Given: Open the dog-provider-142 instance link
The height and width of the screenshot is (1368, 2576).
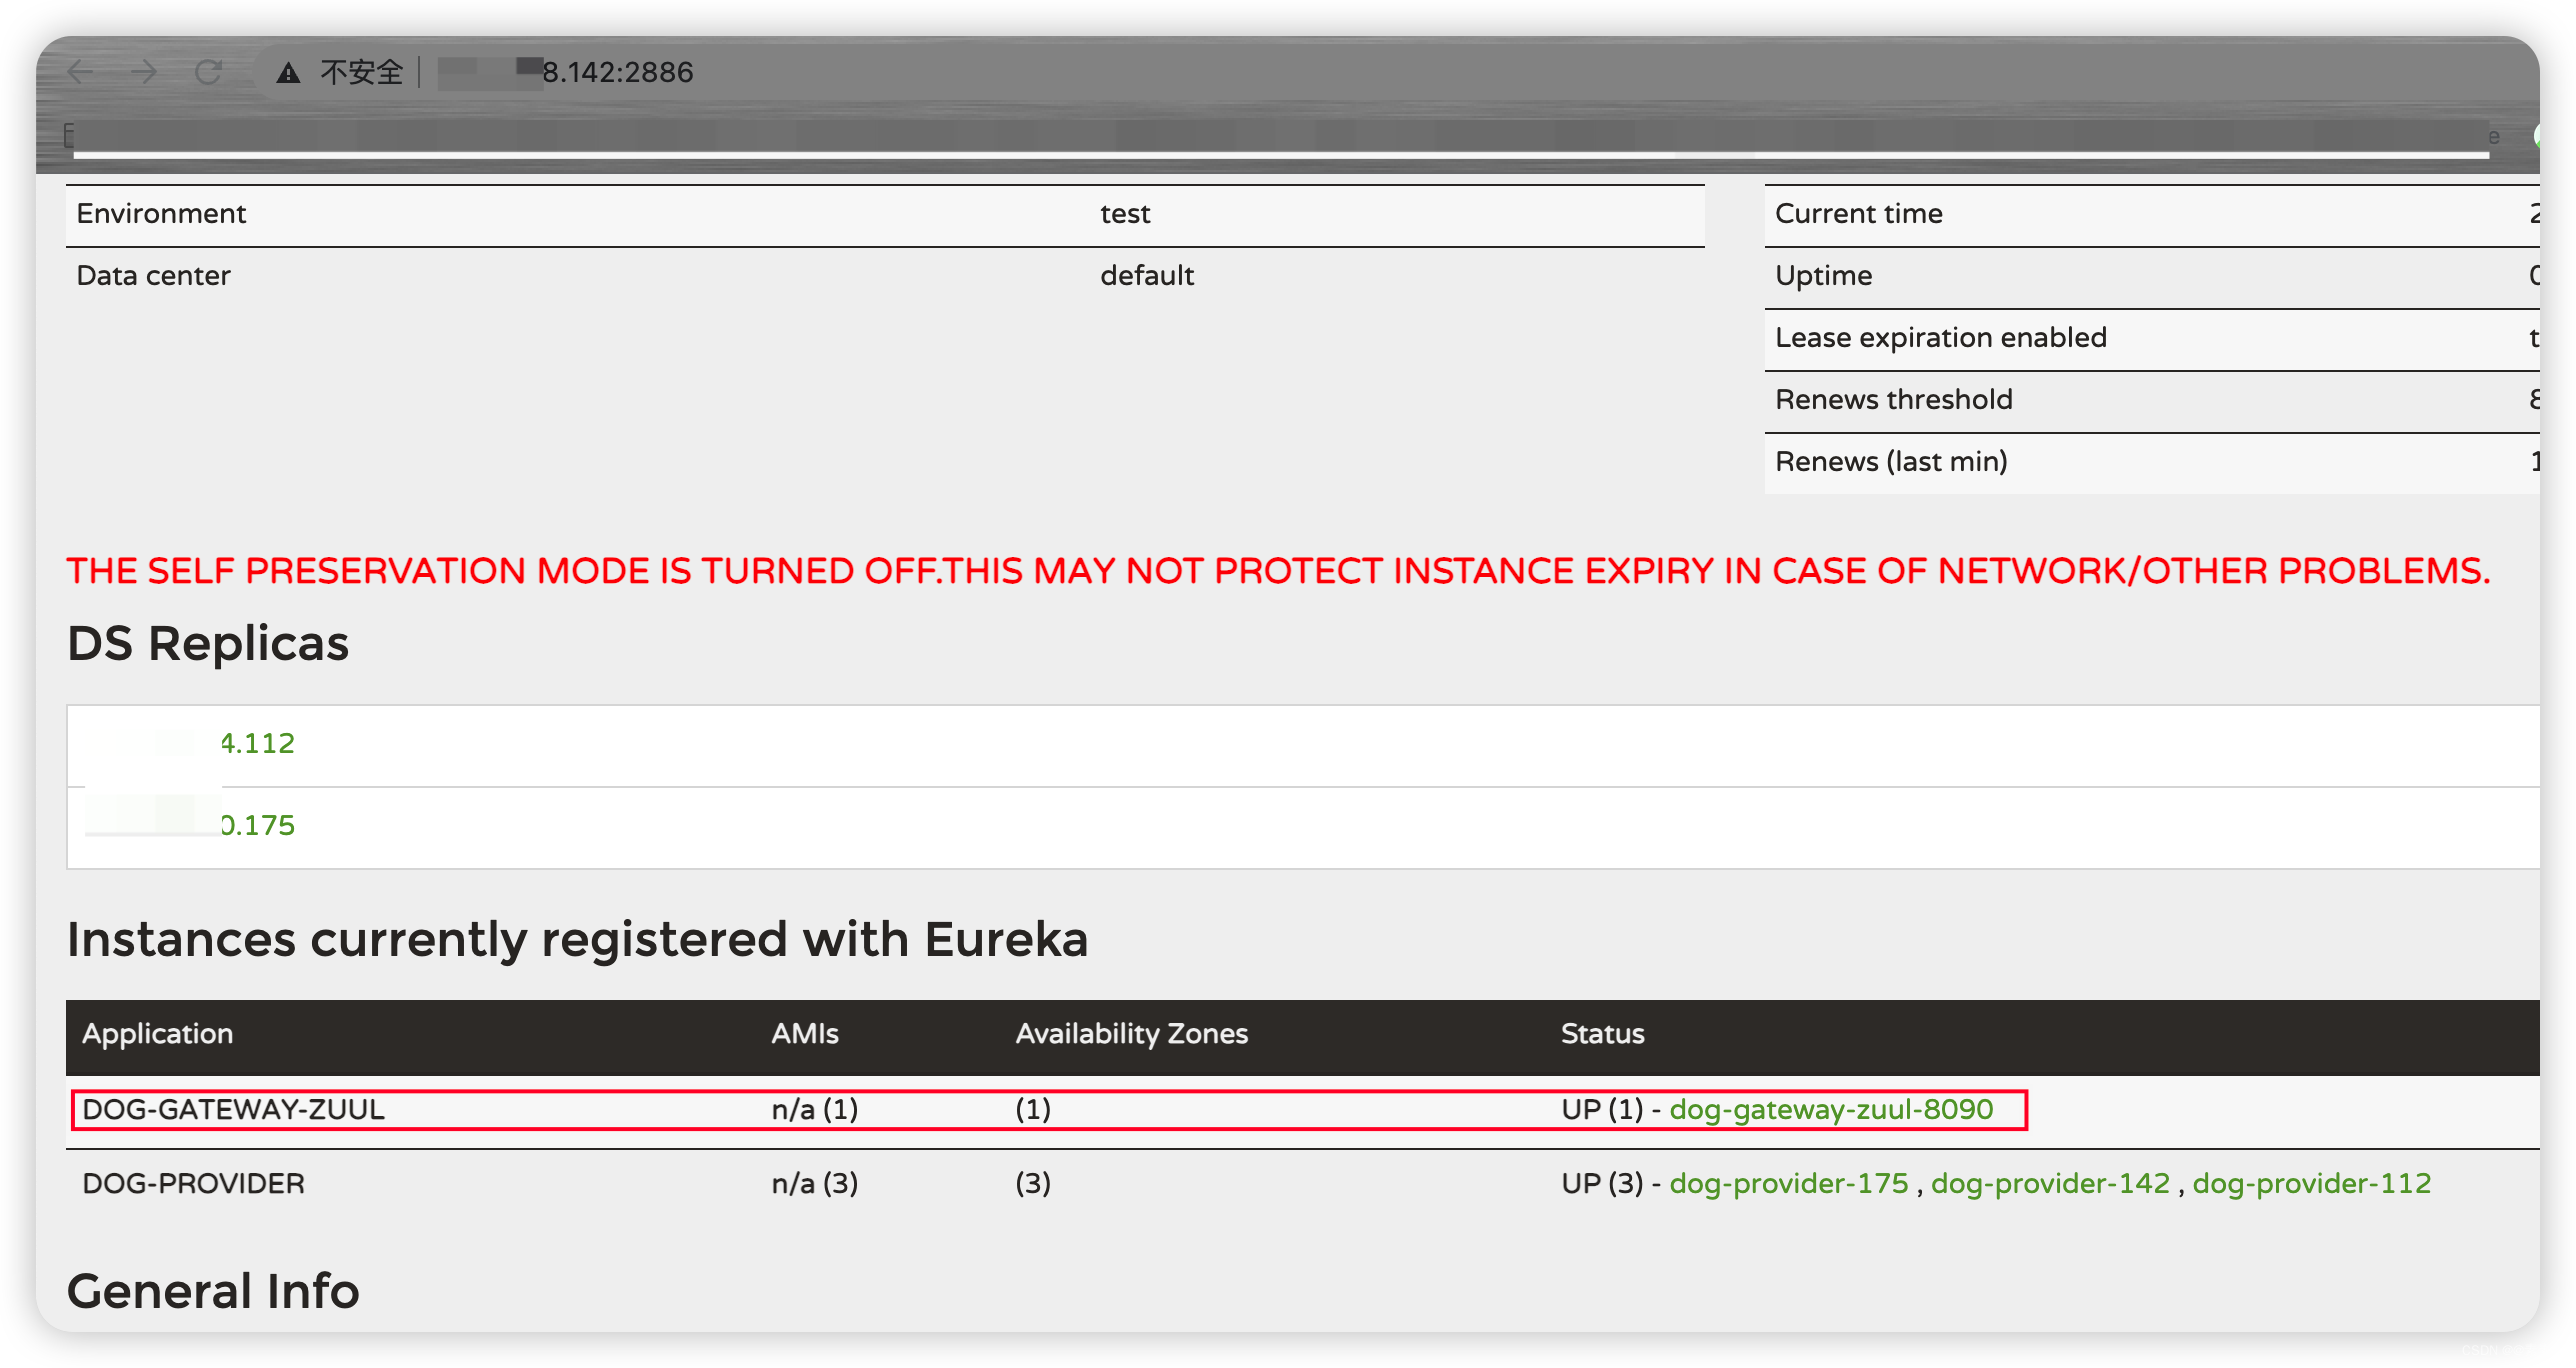Looking at the screenshot, I should (2050, 1183).
